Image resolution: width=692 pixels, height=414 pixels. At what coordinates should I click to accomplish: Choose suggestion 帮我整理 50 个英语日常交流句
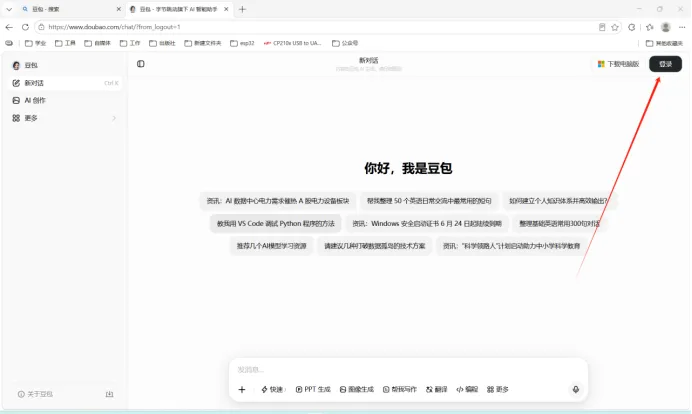429,201
